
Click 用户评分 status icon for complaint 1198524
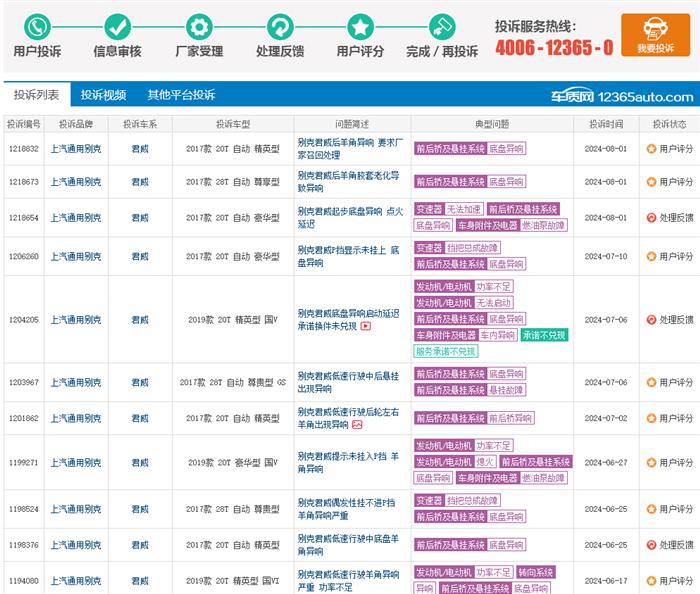pyautogui.click(x=651, y=509)
